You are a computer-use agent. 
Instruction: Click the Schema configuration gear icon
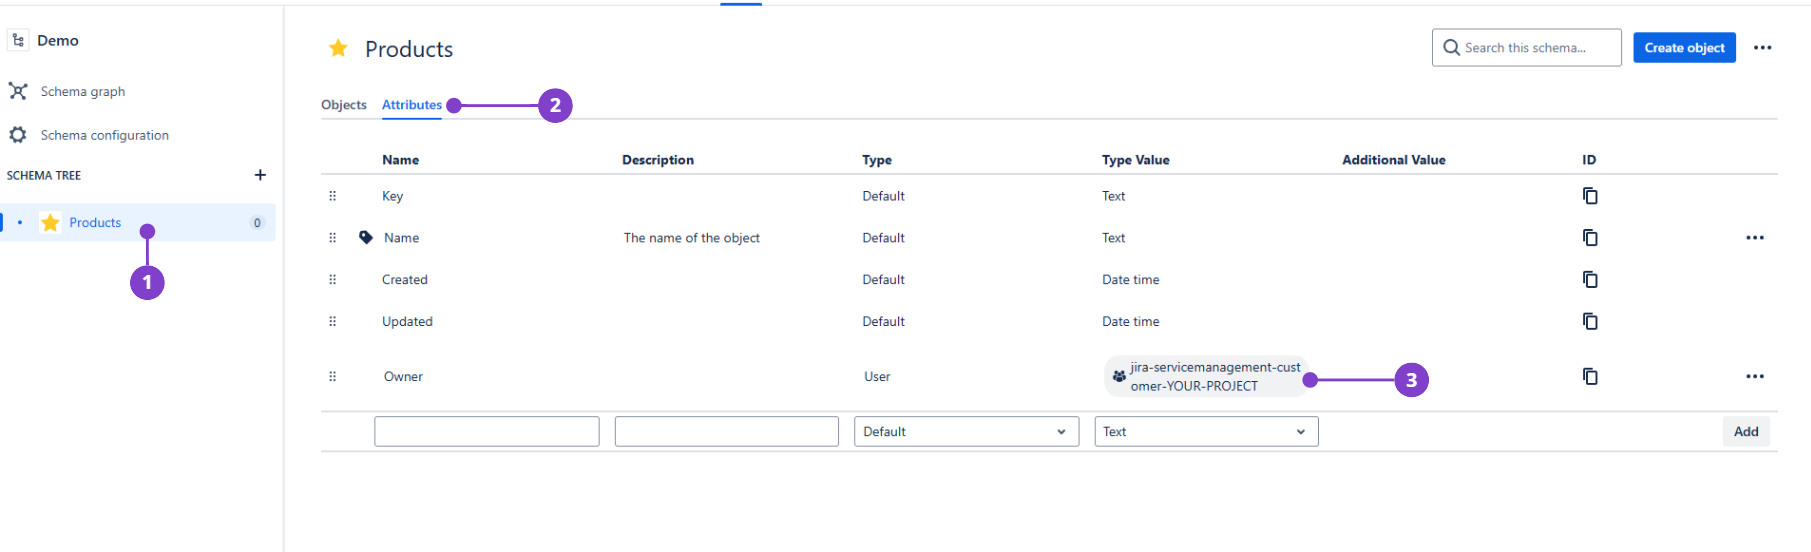click(18, 135)
